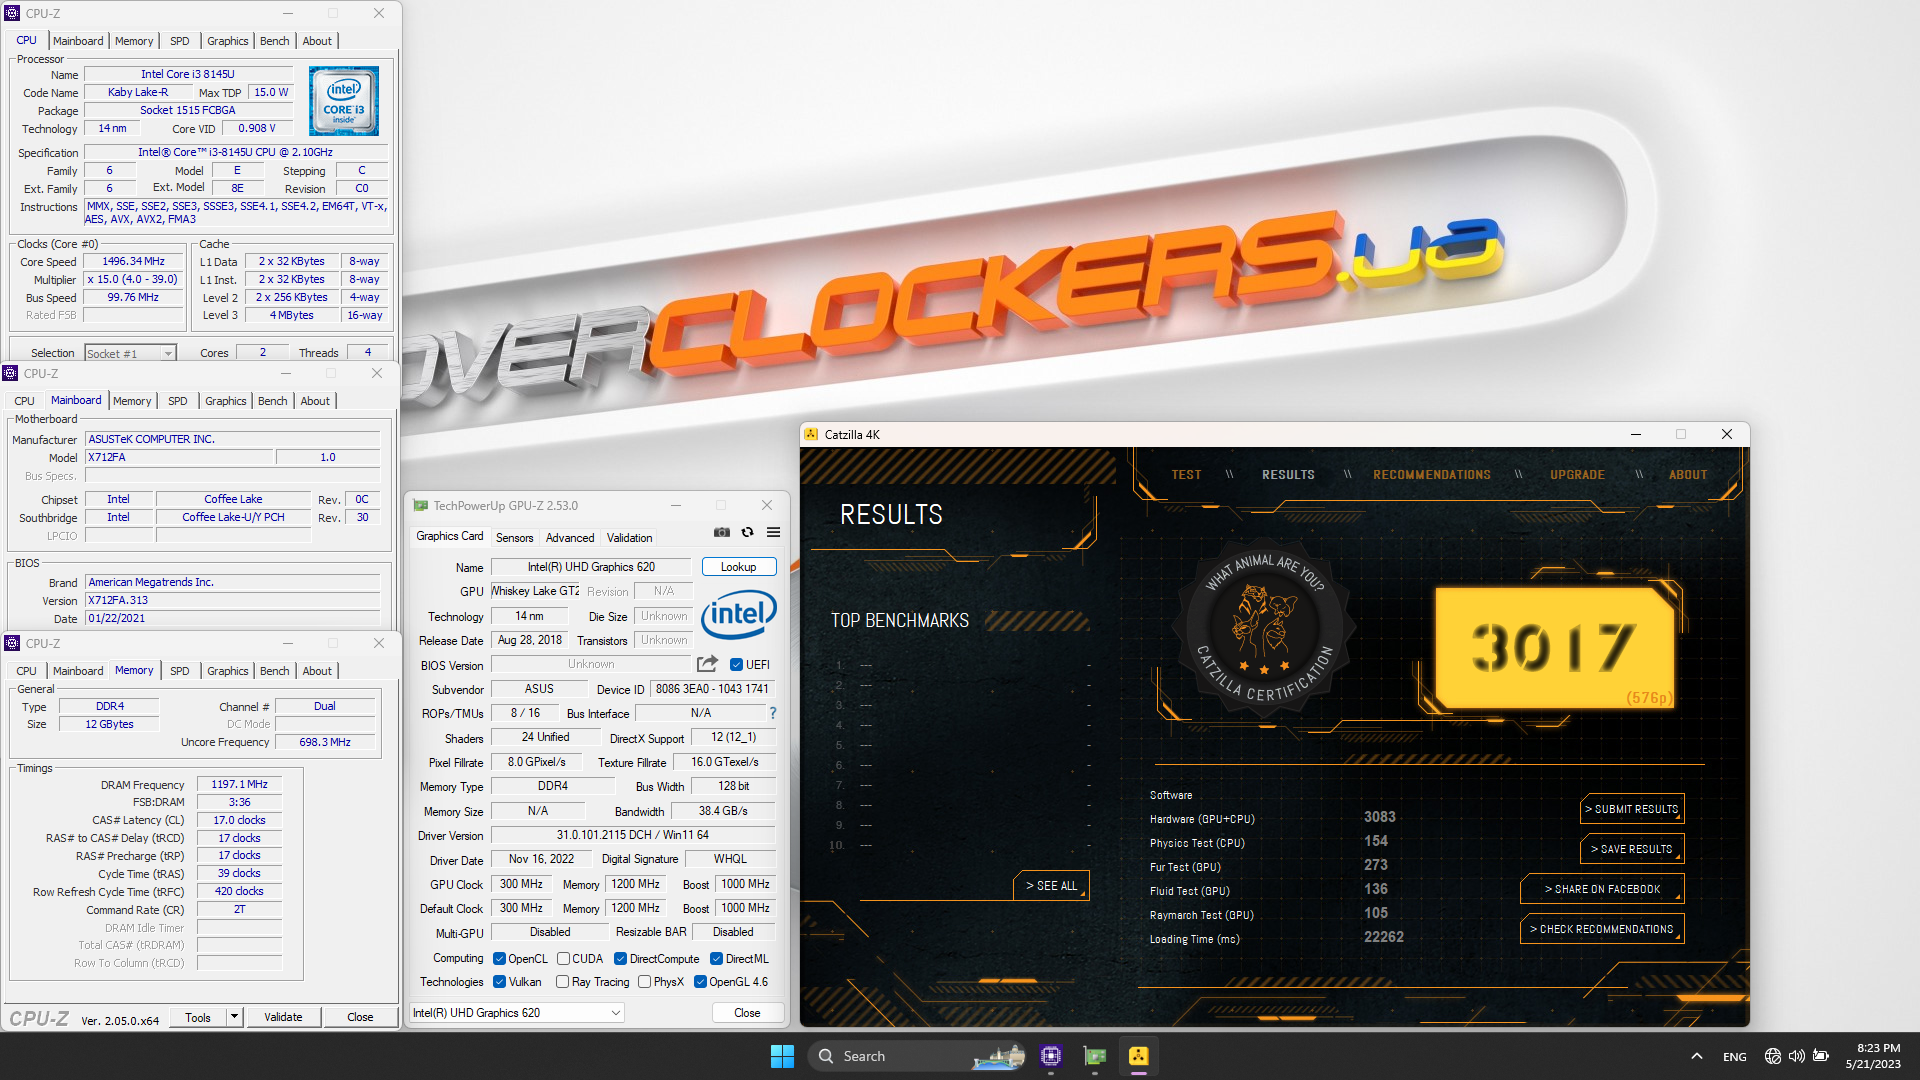Click the Intel Core i3 logo badge

click(344, 101)
